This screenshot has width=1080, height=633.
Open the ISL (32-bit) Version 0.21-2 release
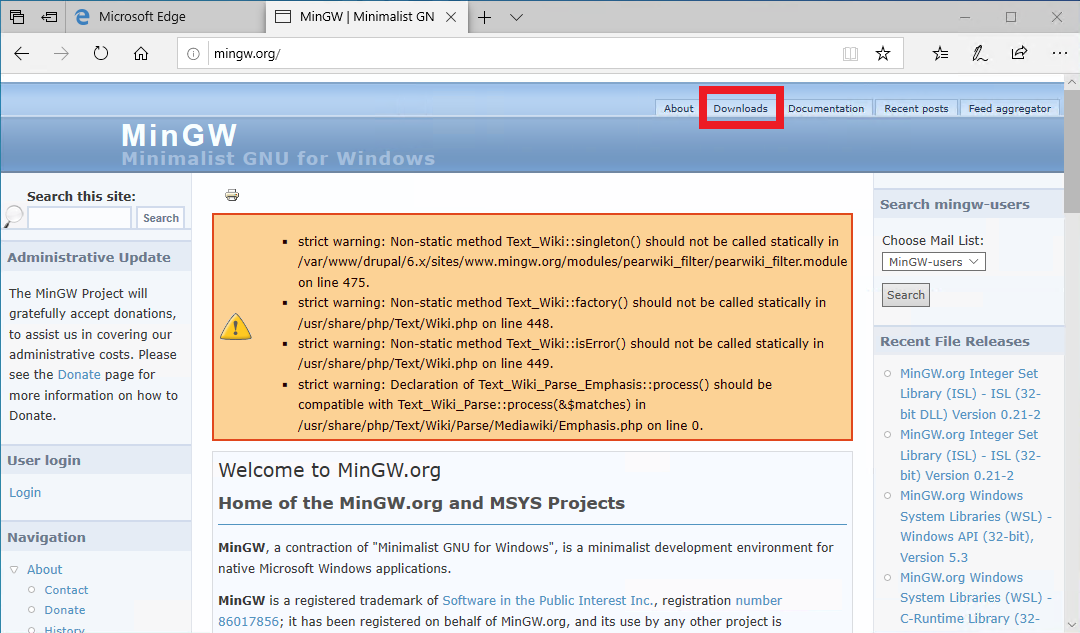pos(970,455)
